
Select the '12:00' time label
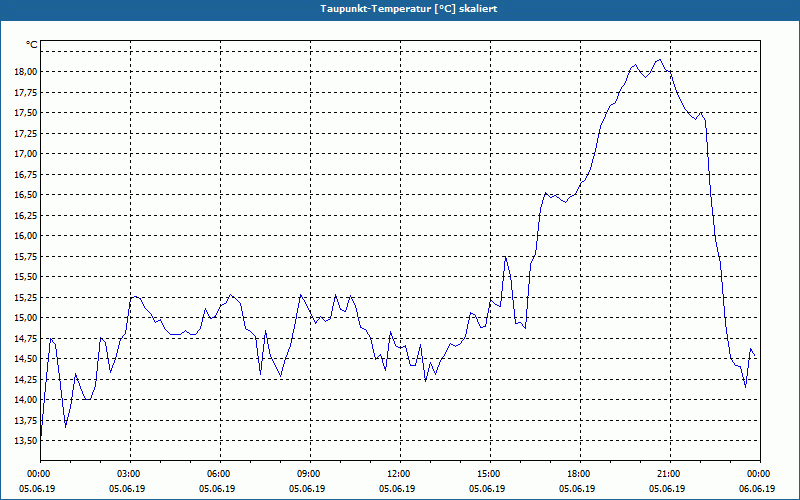coord(397,474)
